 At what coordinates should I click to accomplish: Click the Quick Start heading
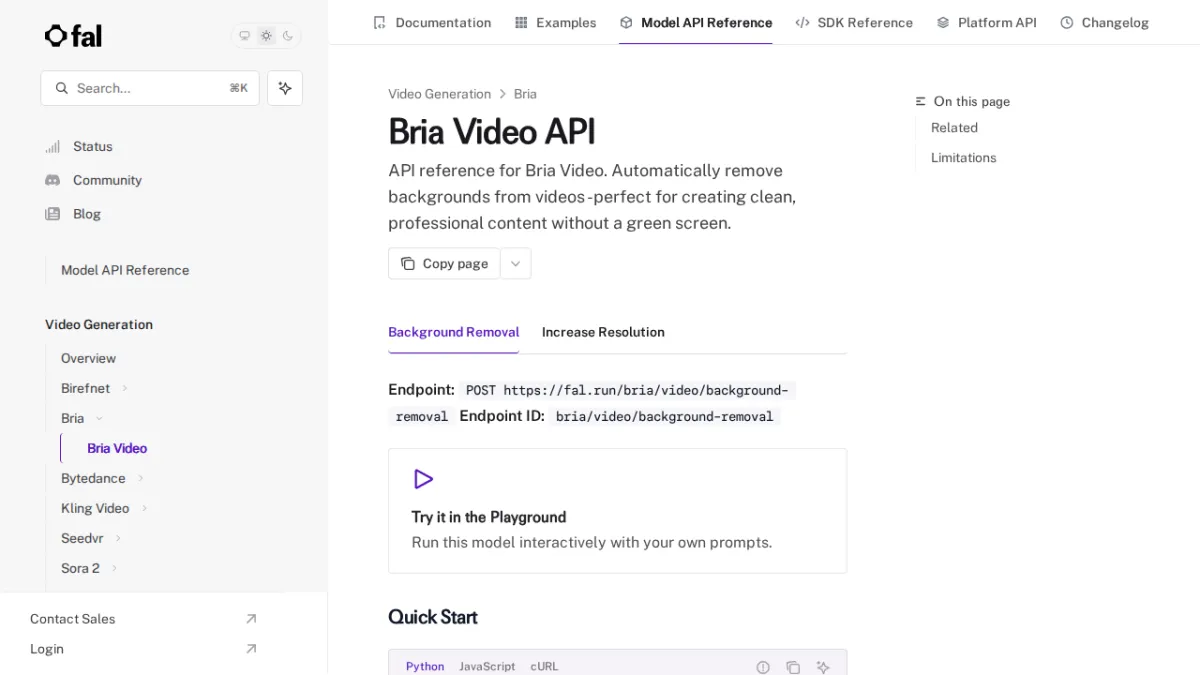point(433,617)
